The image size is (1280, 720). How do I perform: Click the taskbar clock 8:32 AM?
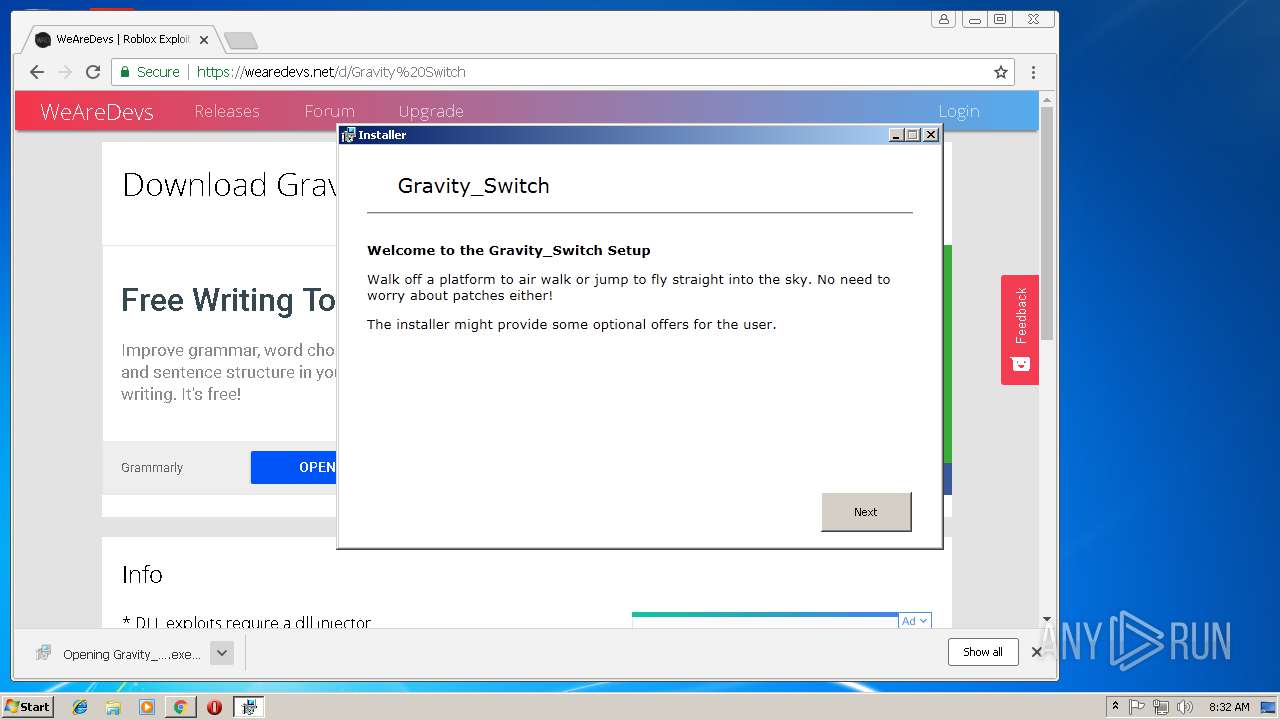tap(1229, 707)
